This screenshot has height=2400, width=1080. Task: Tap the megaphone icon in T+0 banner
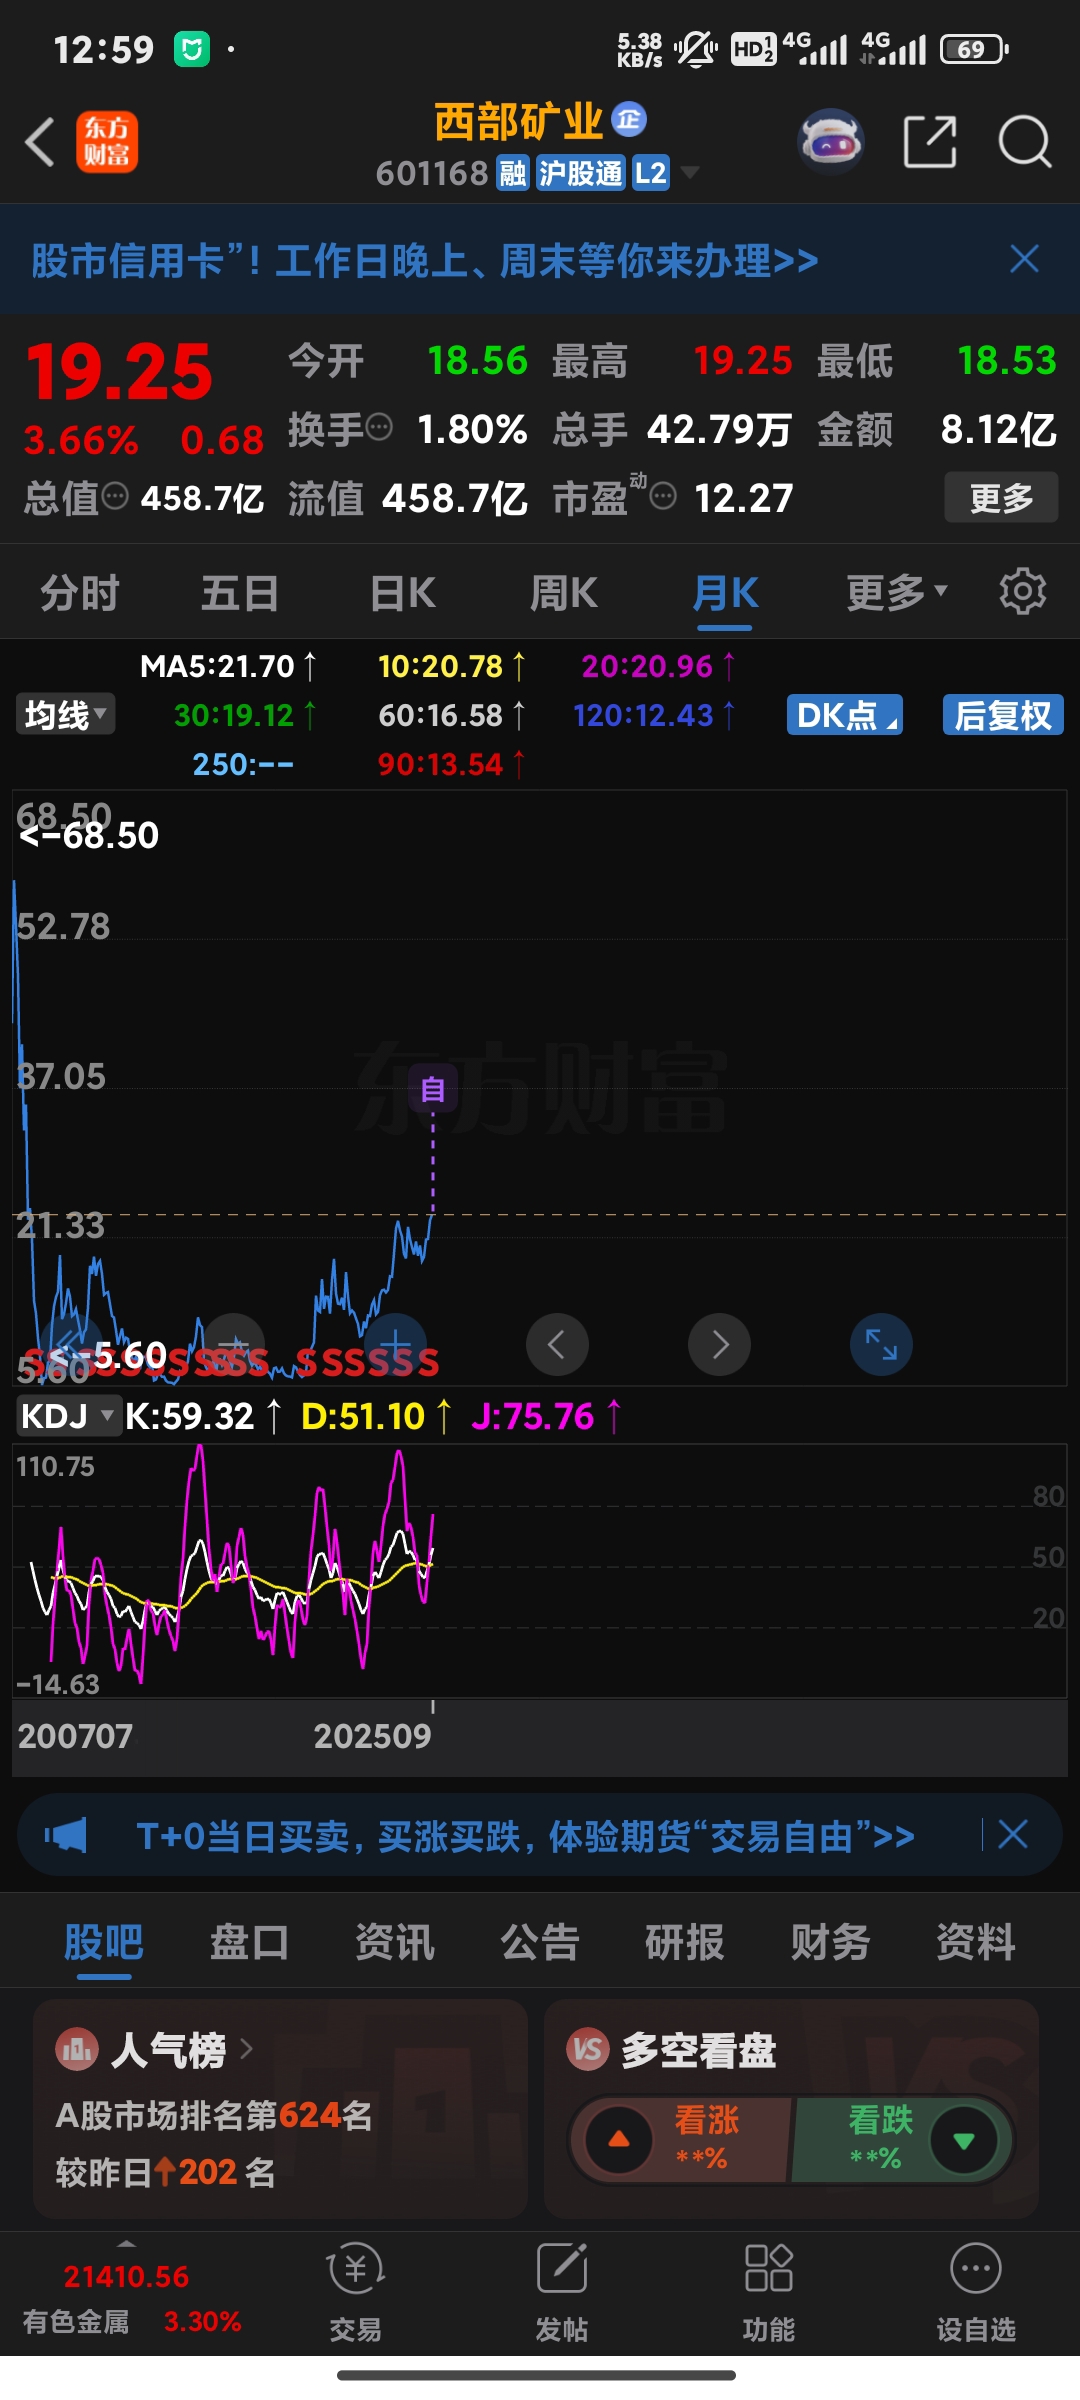pos(66,1835)
